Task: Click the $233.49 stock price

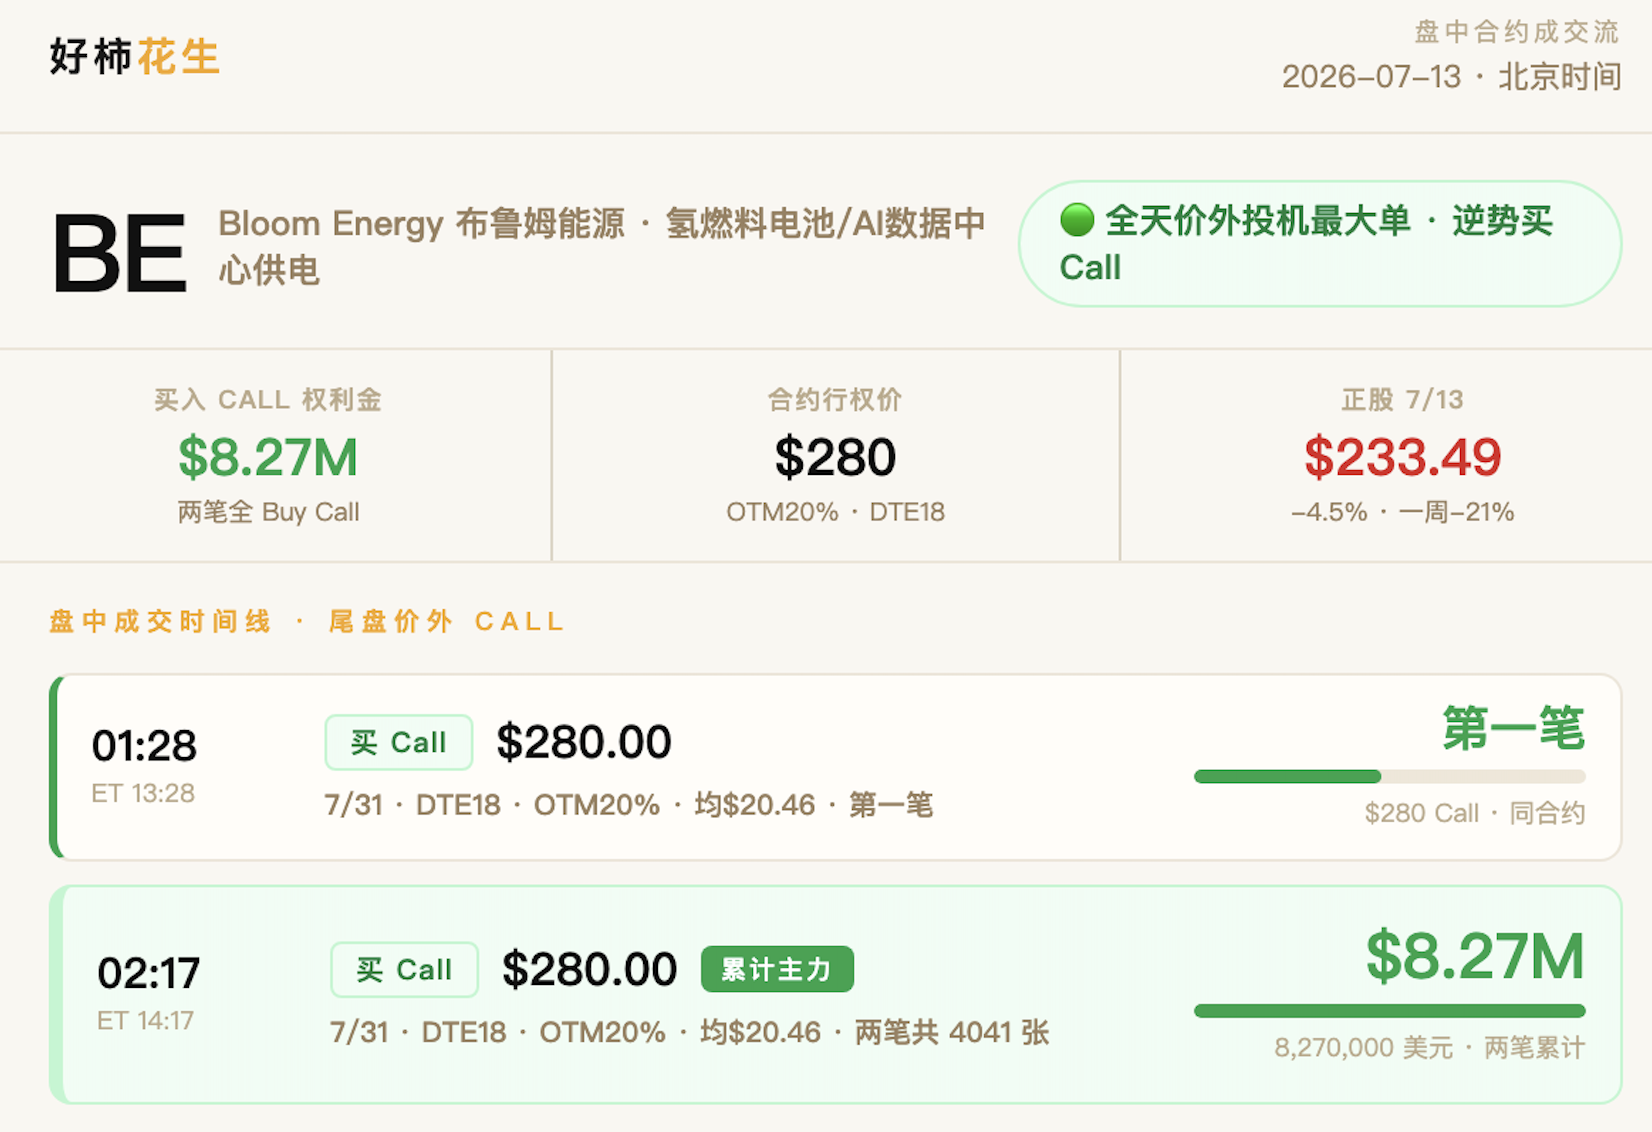Action: pos(1402,457)
